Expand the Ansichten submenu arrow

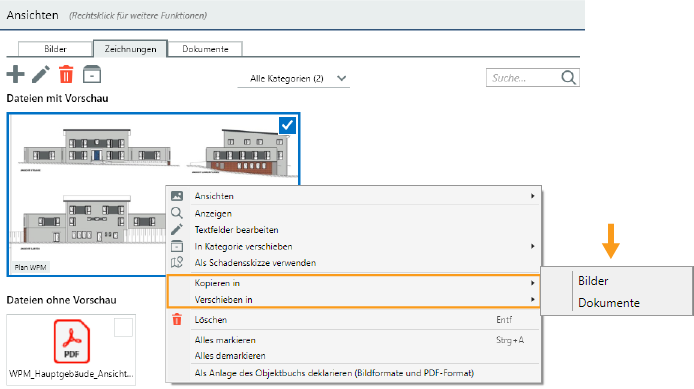533,196
